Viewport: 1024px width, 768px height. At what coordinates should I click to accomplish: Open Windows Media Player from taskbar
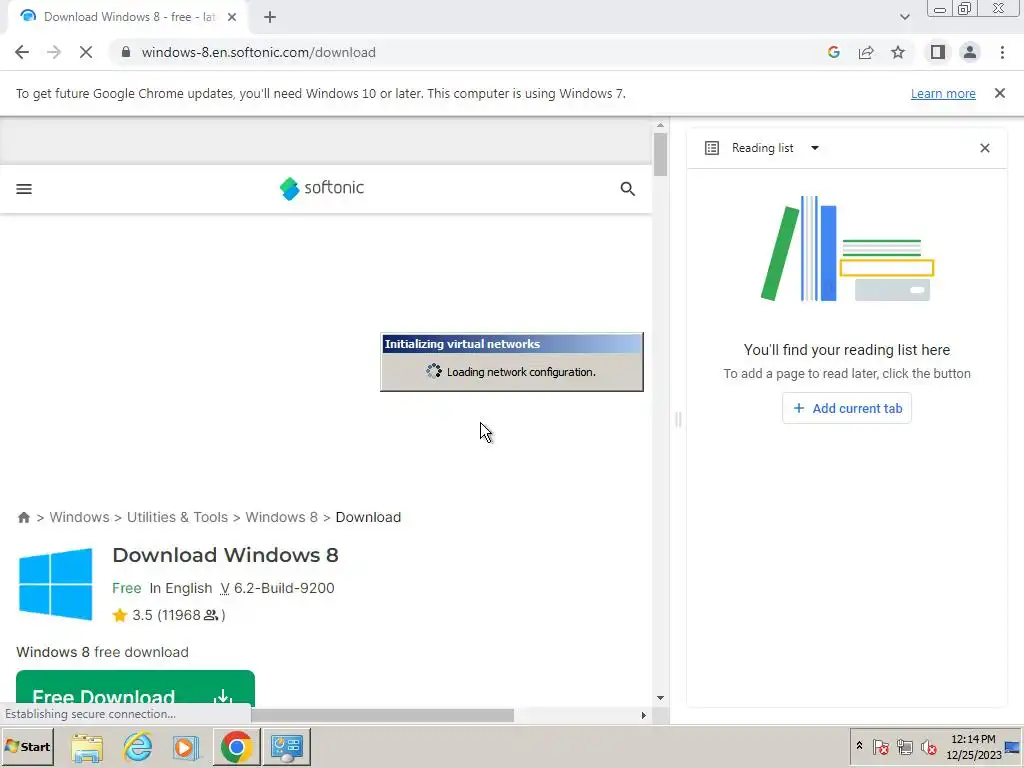tap(186, 747)
